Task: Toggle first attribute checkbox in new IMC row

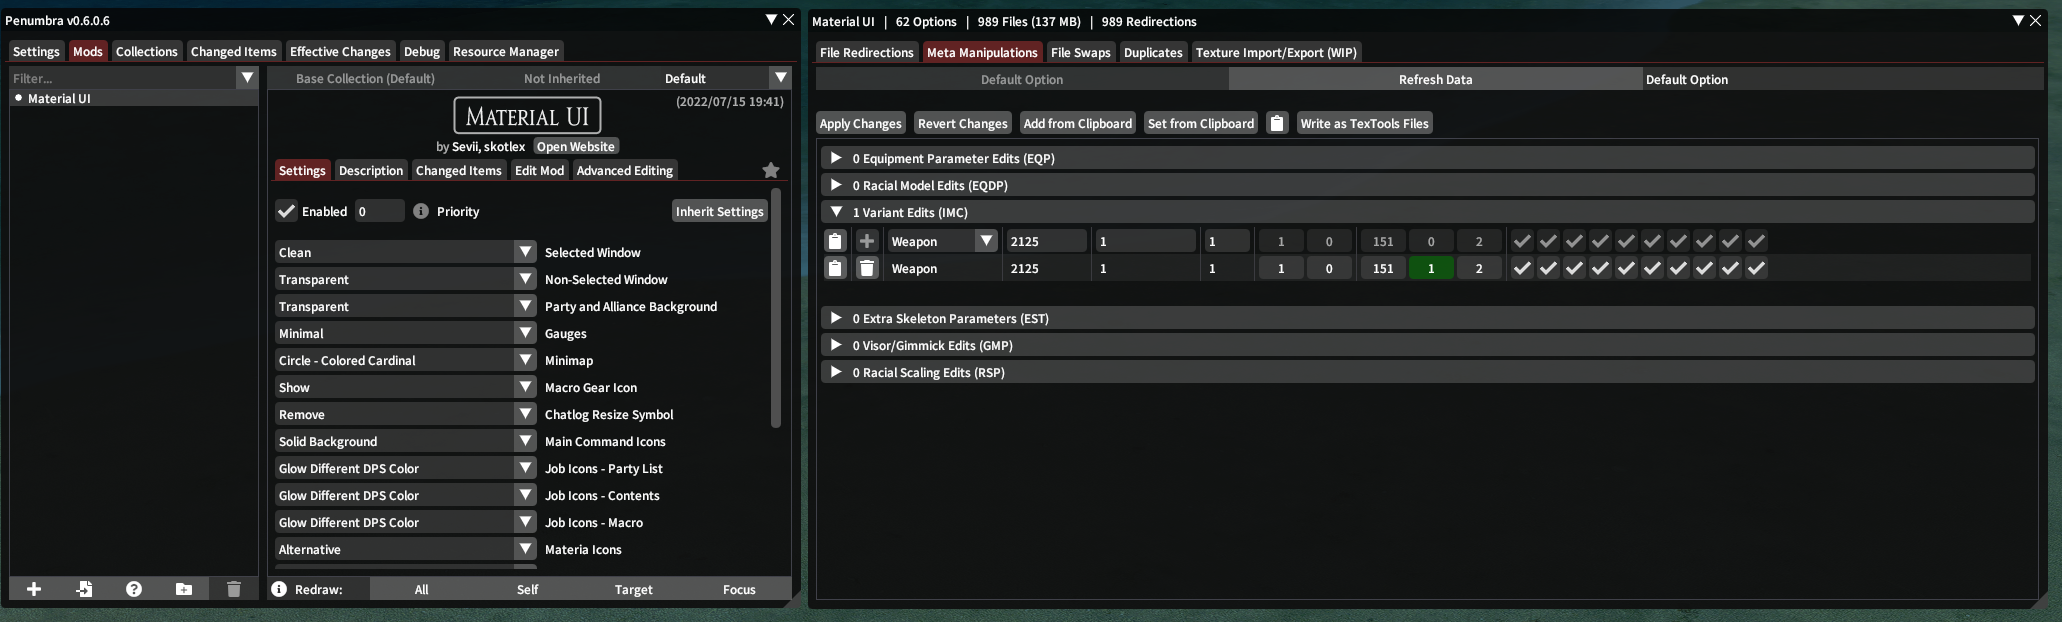Action: (x=1522, y=241)
